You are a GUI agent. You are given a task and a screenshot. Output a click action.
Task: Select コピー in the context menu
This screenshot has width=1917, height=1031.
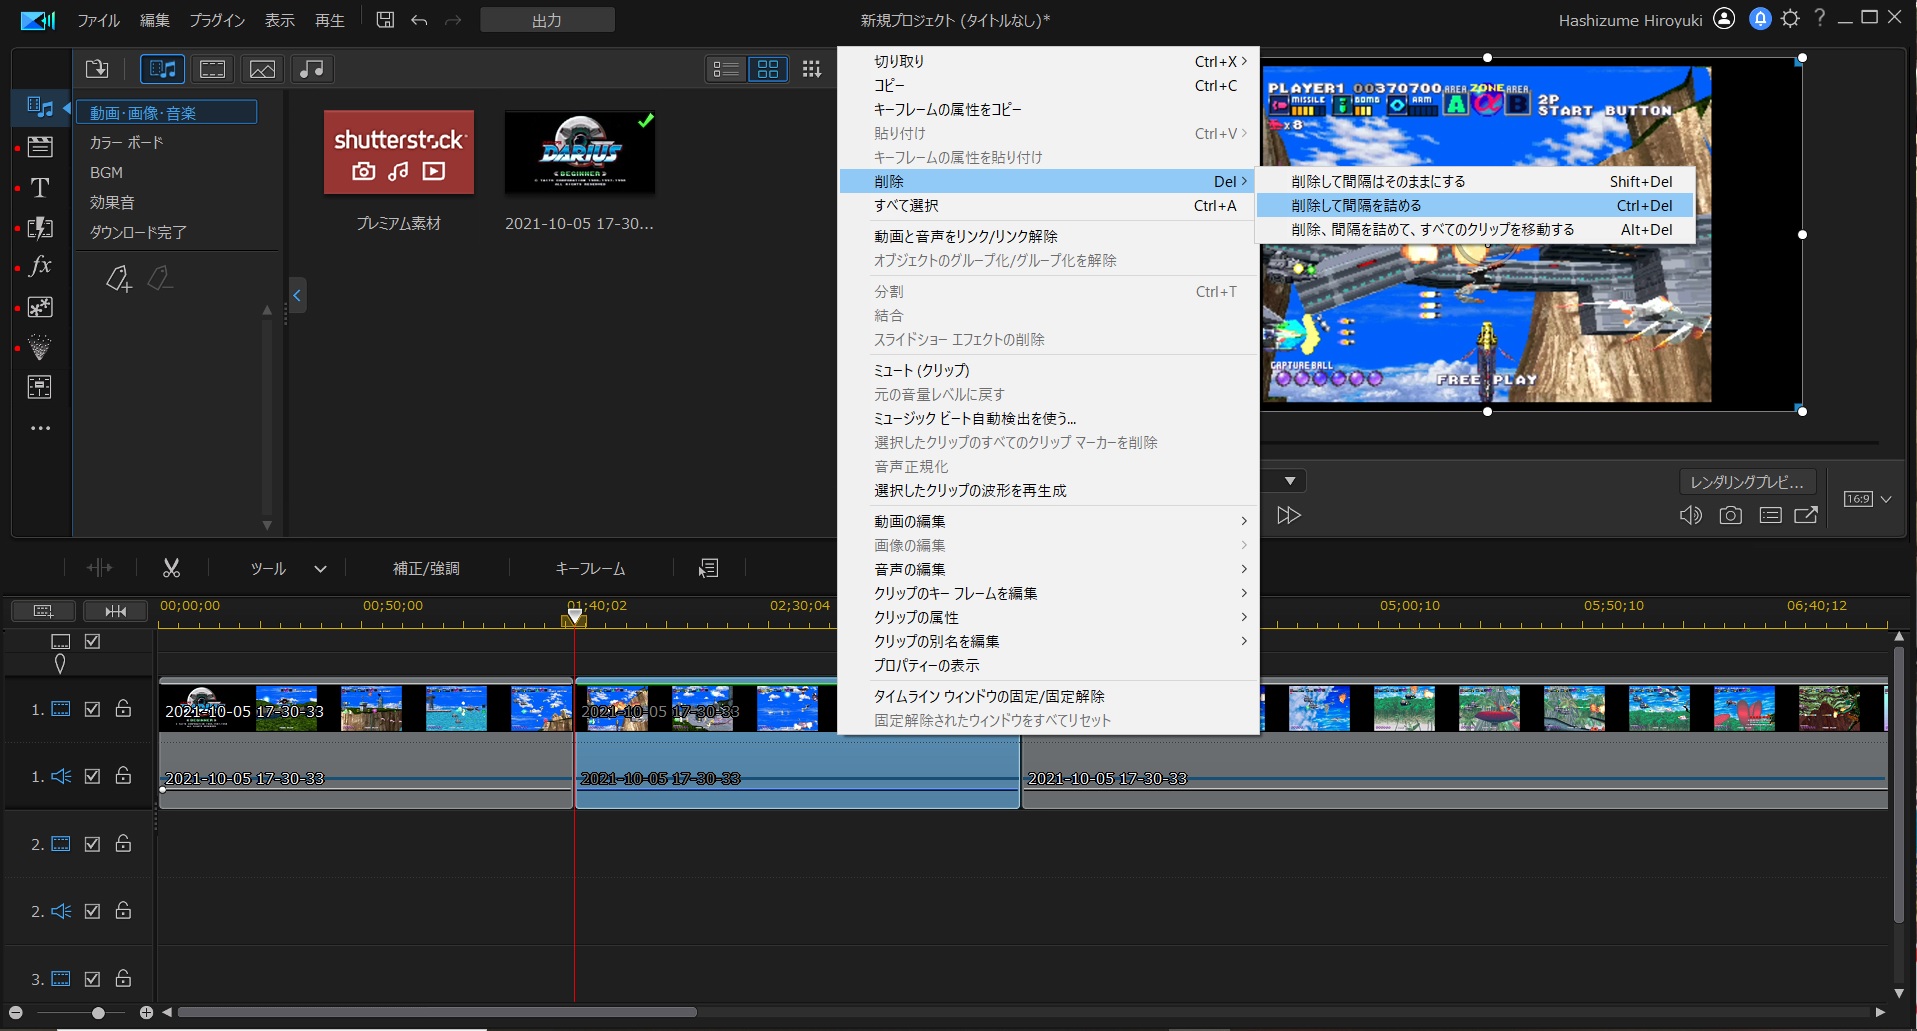point(1048,85)
